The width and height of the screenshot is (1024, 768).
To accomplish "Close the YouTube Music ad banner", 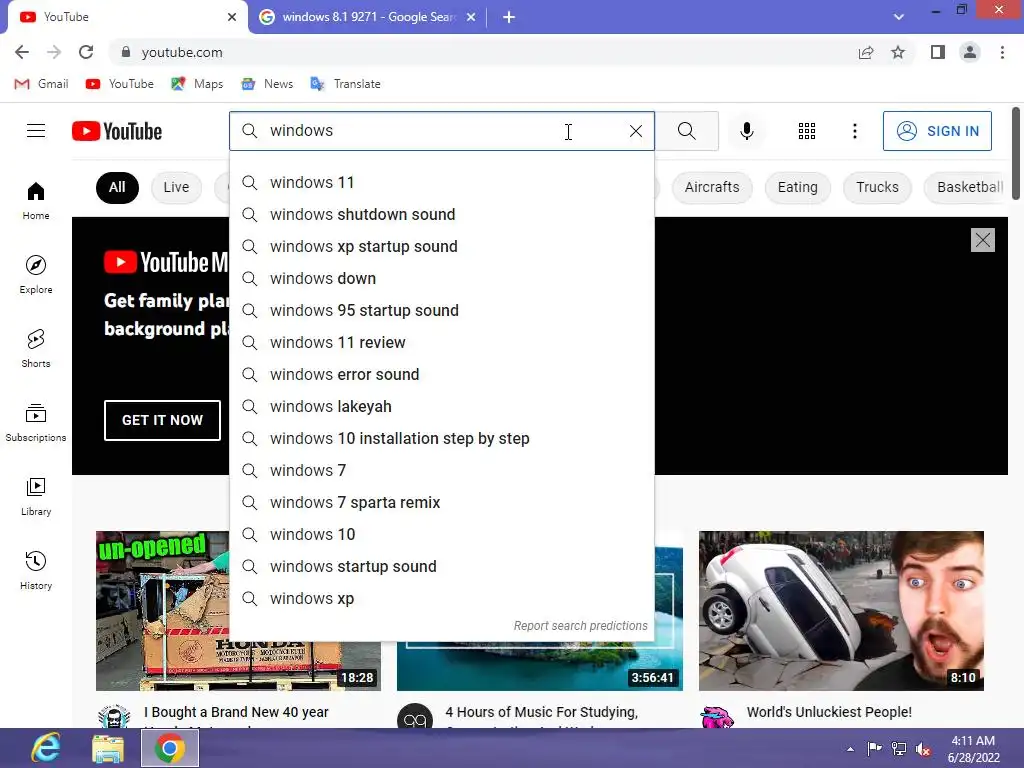I will pyautogui.click(x=982, y=240).
